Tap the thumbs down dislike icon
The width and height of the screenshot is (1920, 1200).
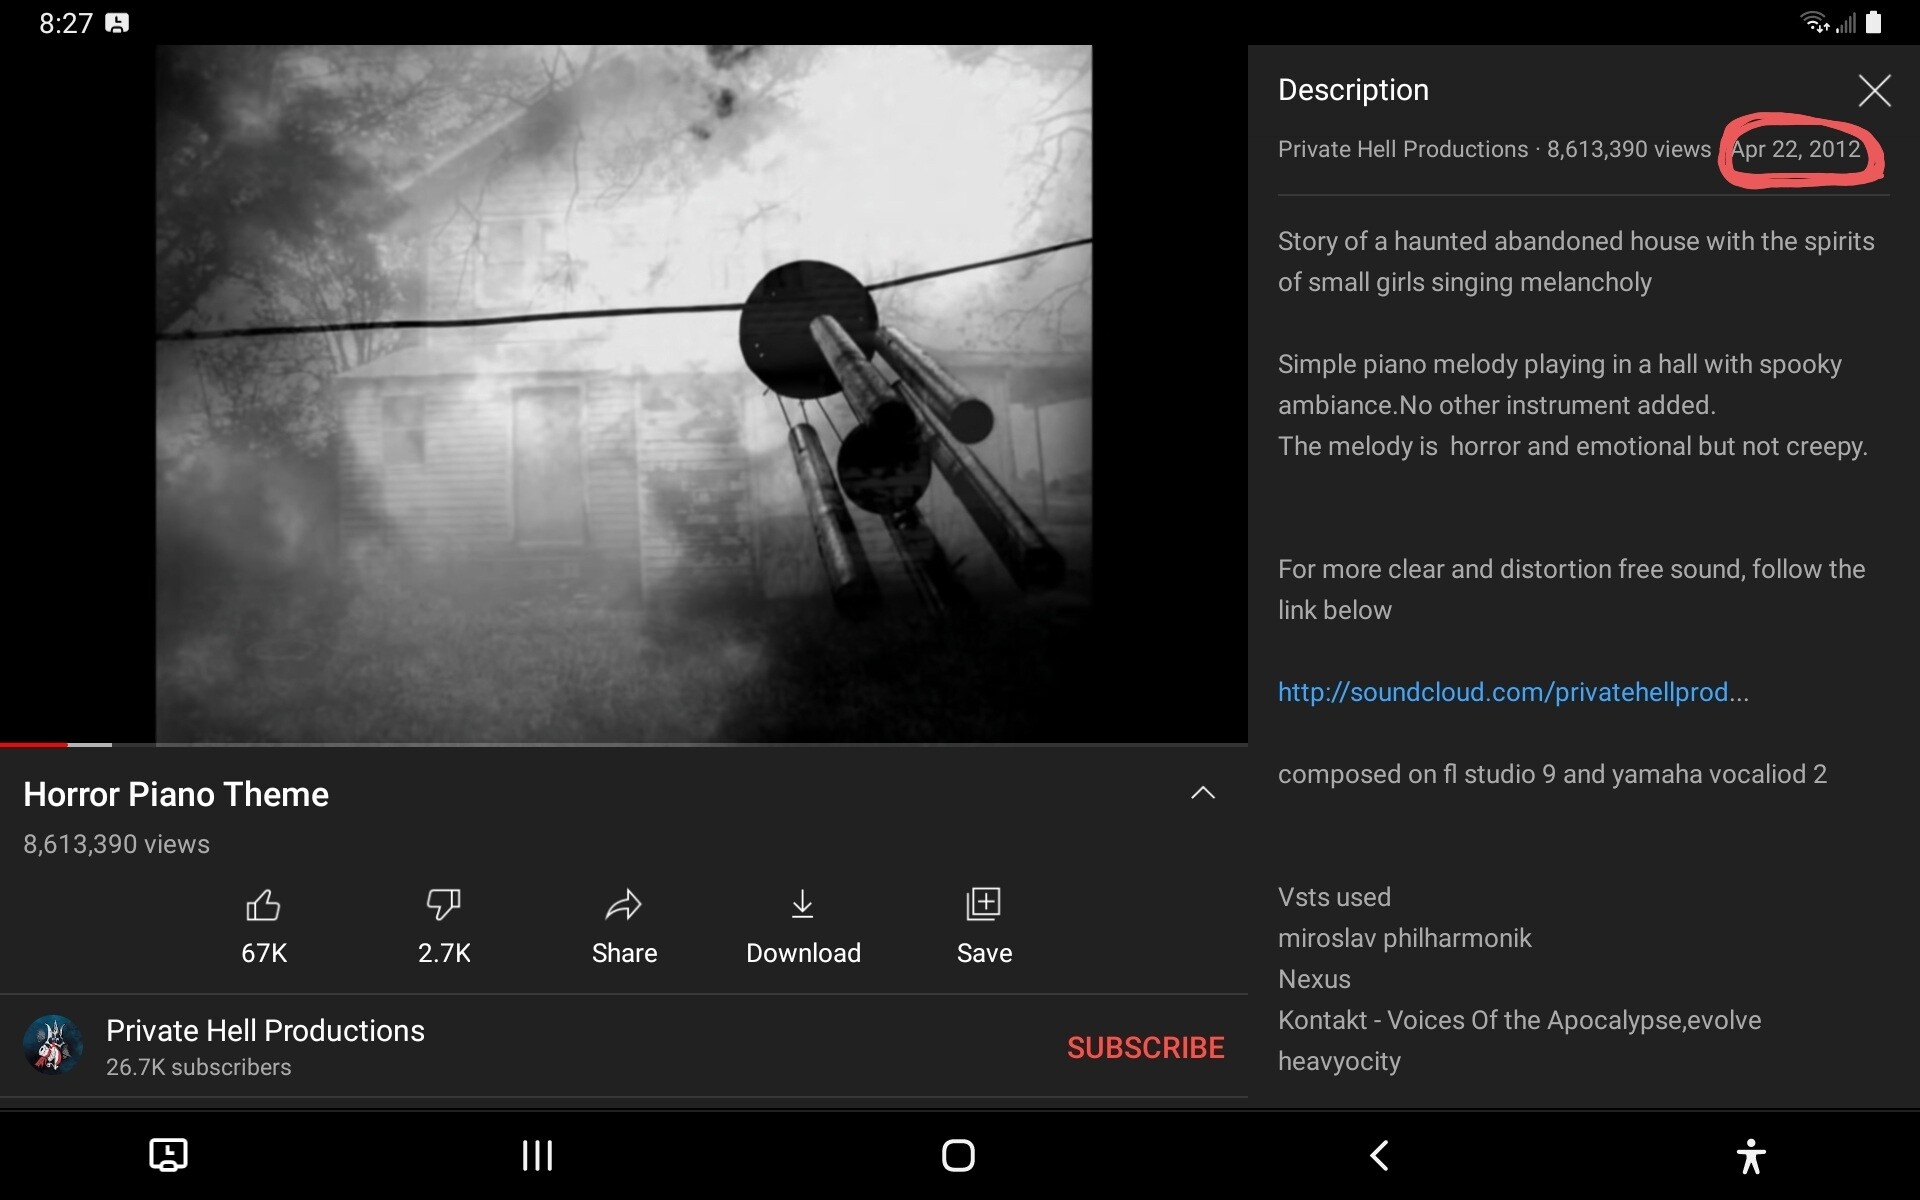pos(443,904)
